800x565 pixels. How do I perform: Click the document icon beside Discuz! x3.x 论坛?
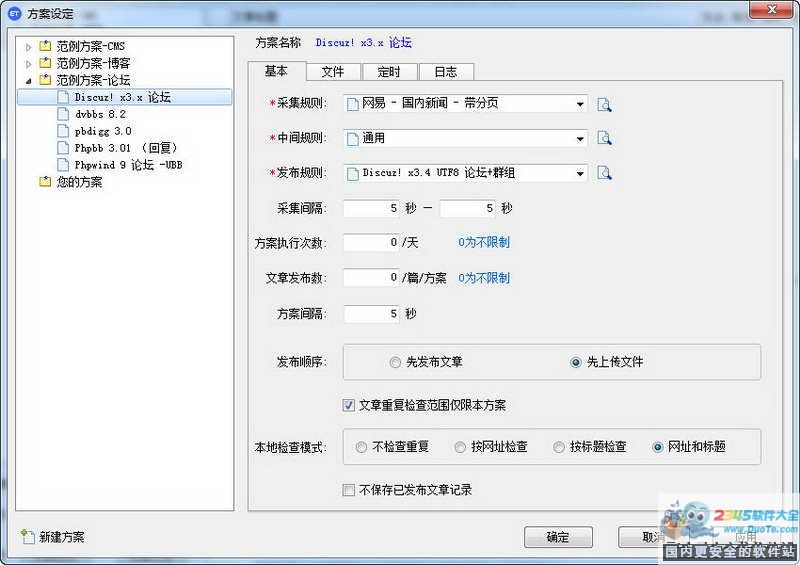[x=63, y=97]
